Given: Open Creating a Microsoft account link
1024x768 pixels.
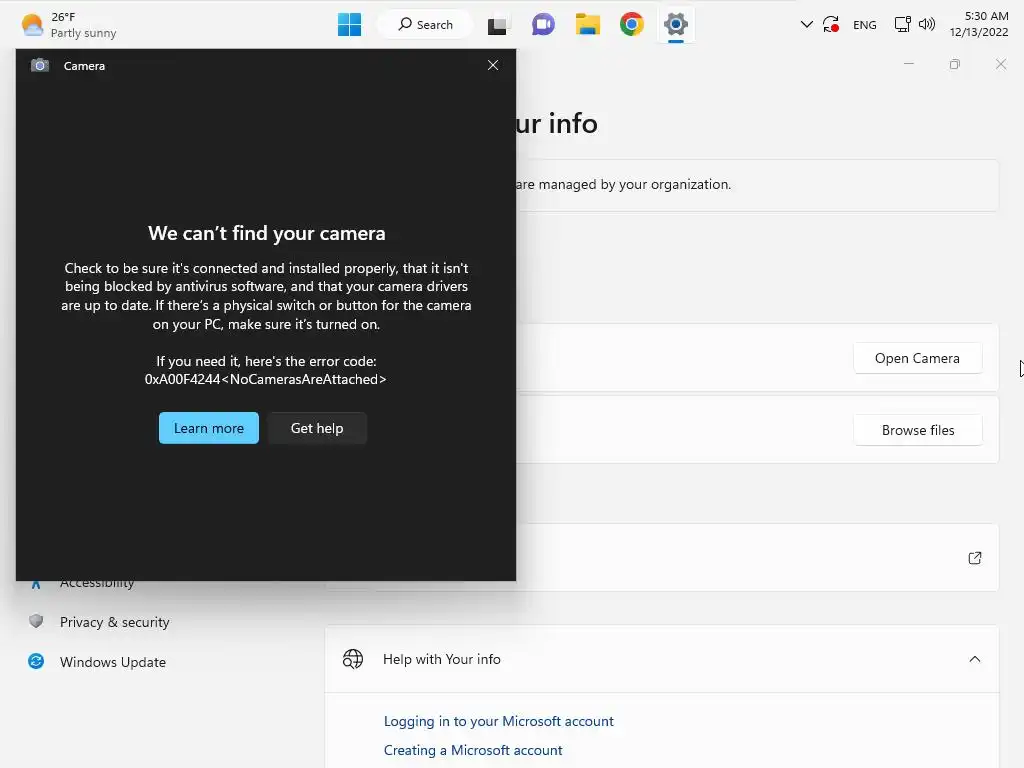Looking at the screenshot, I should (473, 750).
